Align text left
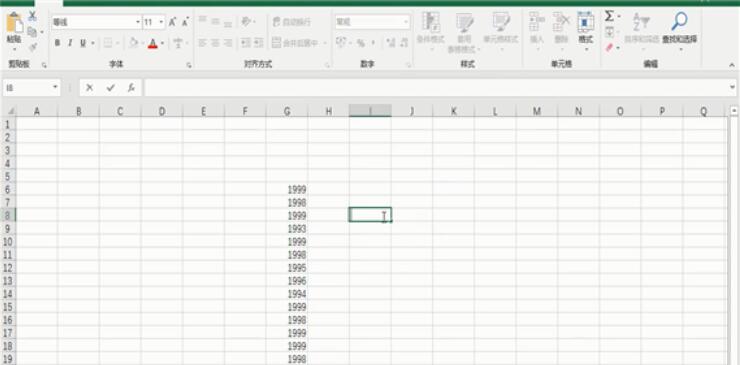Viewport: 740px width, 365px height. [203, 43]
